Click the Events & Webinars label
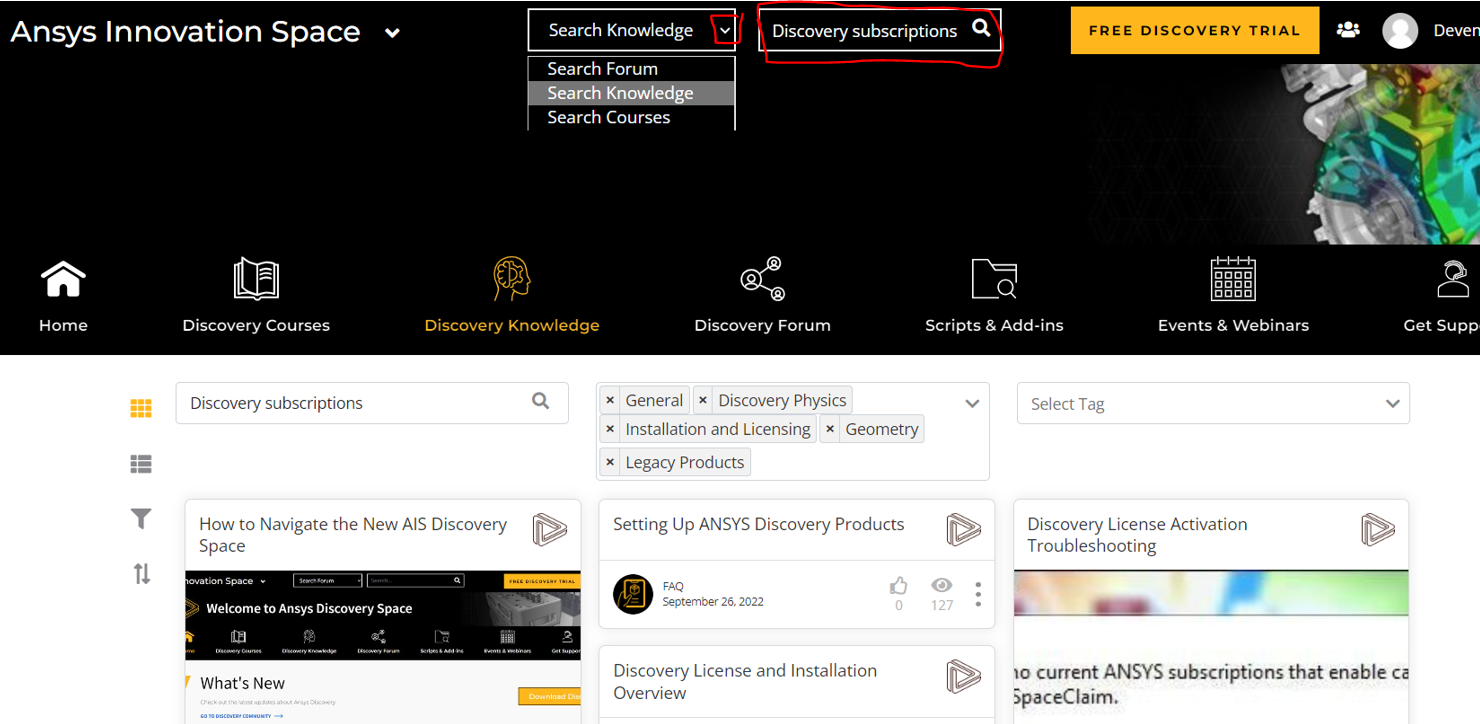This screenshot has width=1480, height=724. (x=1233, y=325)
